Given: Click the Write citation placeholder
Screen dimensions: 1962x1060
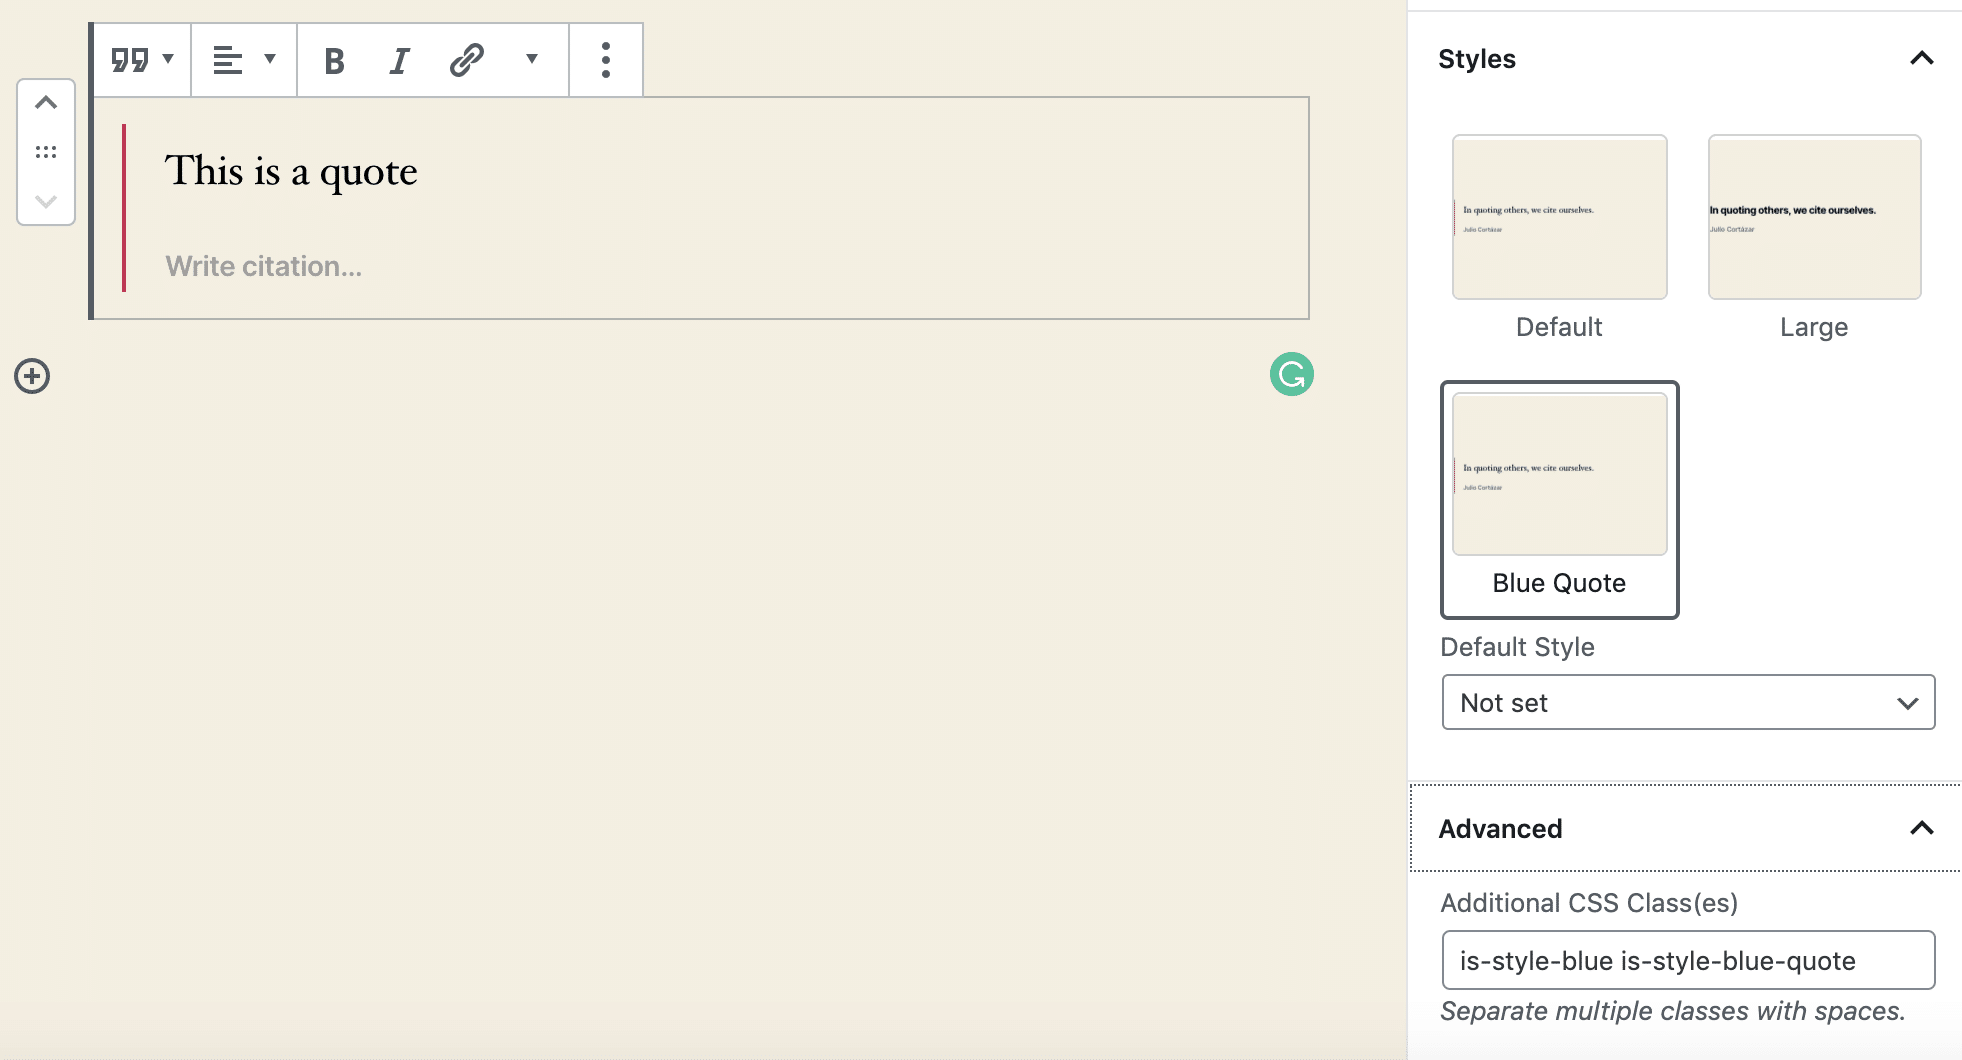Looking at the screenshot, I should coord(264,266).
